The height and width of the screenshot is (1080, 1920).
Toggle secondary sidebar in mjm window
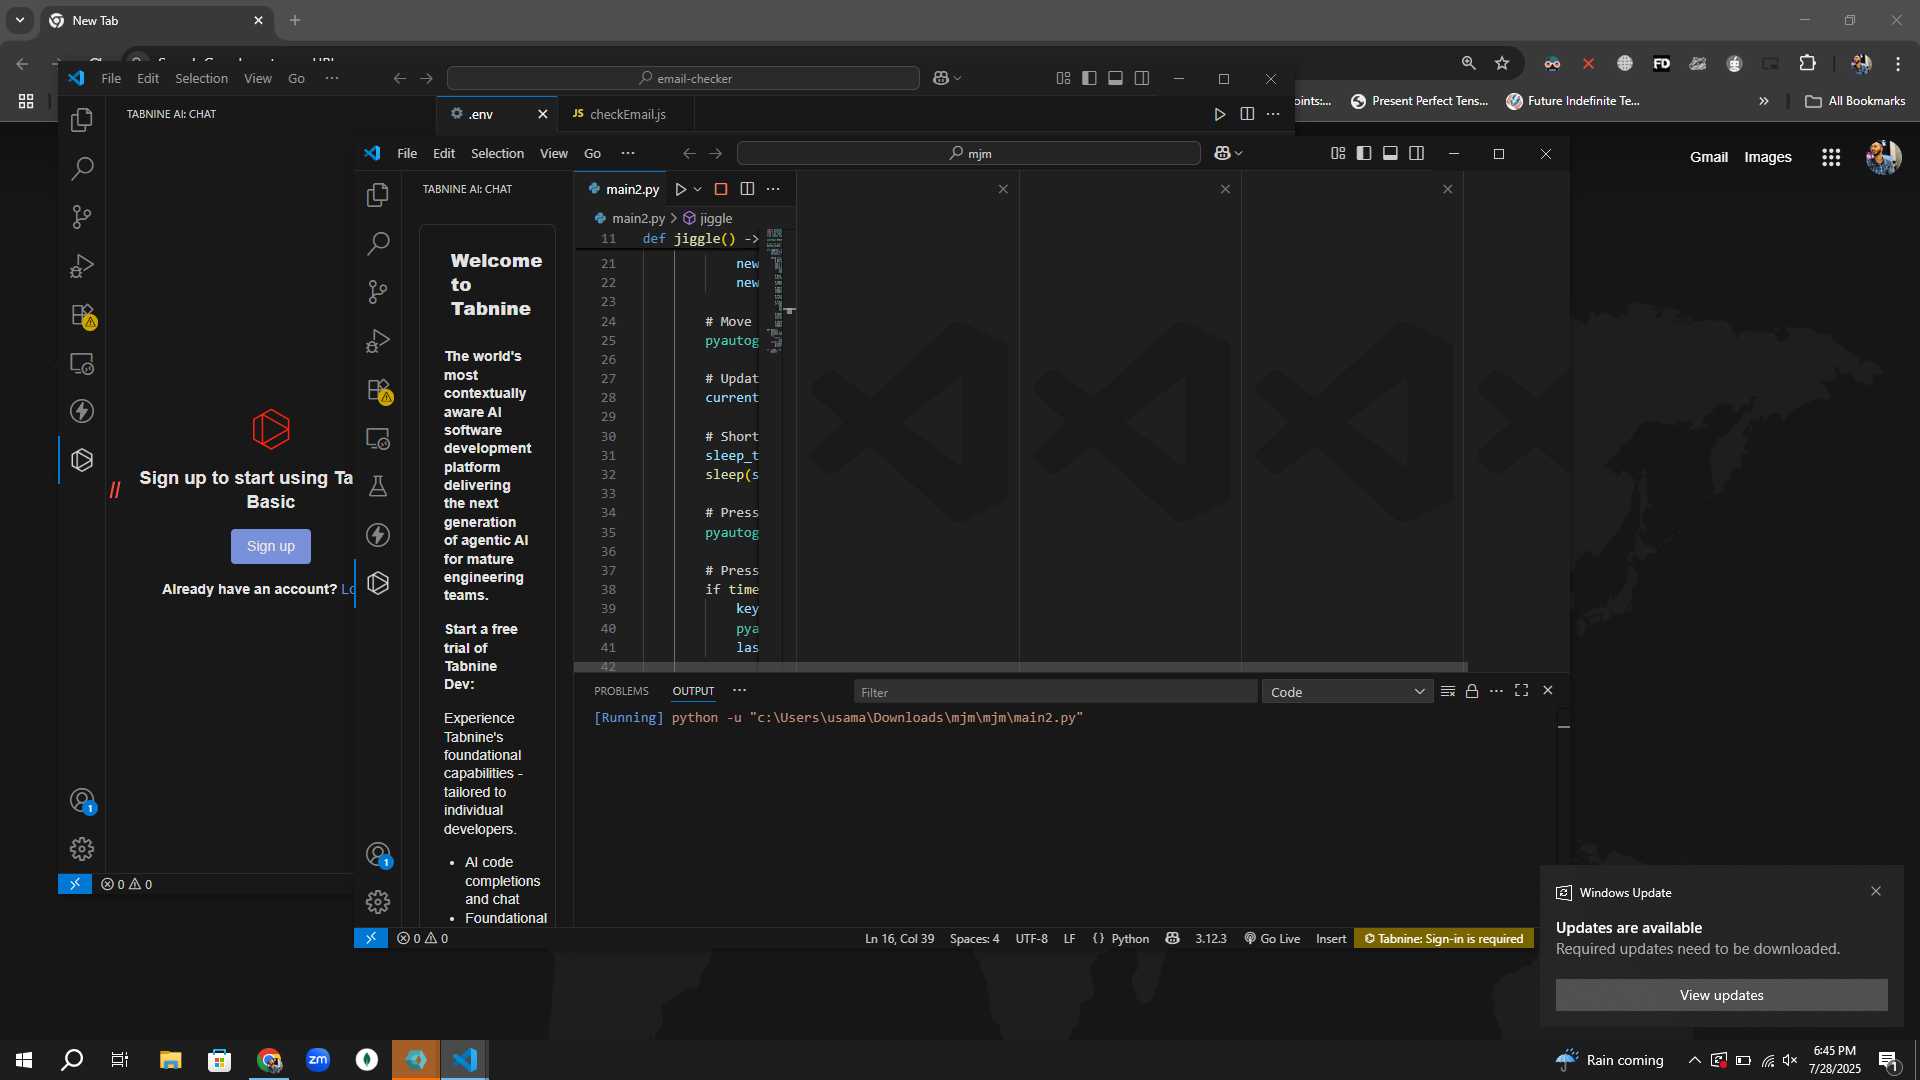pos(1416,153)
